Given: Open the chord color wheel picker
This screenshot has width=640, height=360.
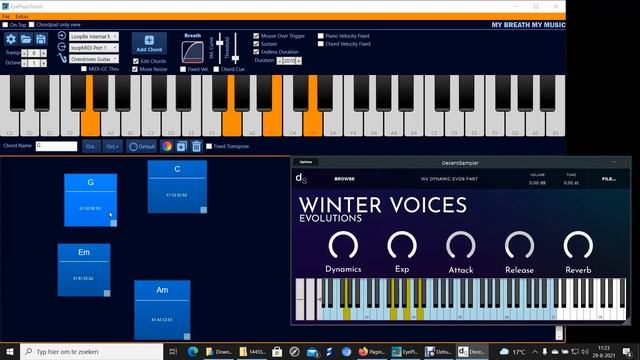Looking at the screenshot, I should (167, 146).
